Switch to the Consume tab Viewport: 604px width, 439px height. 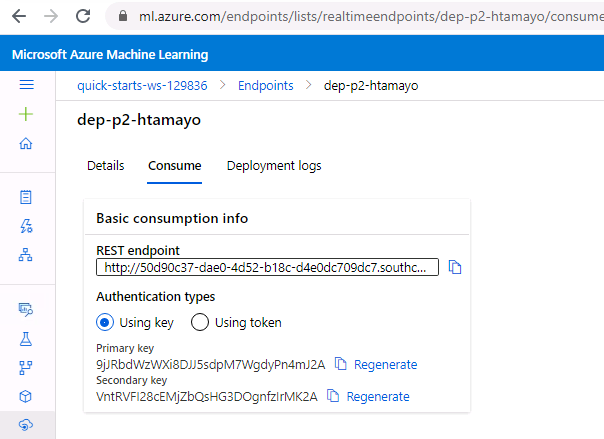174,166
